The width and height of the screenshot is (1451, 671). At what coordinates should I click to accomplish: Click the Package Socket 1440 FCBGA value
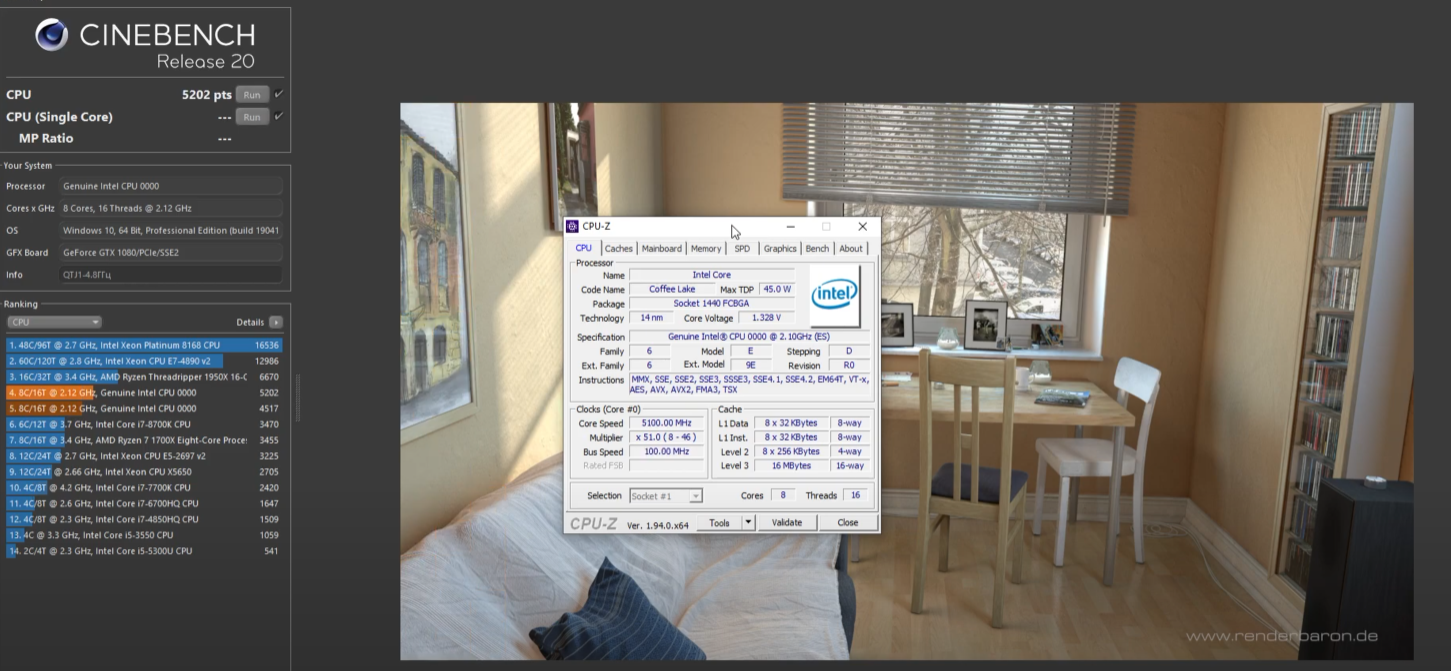(x=711, y=303)
